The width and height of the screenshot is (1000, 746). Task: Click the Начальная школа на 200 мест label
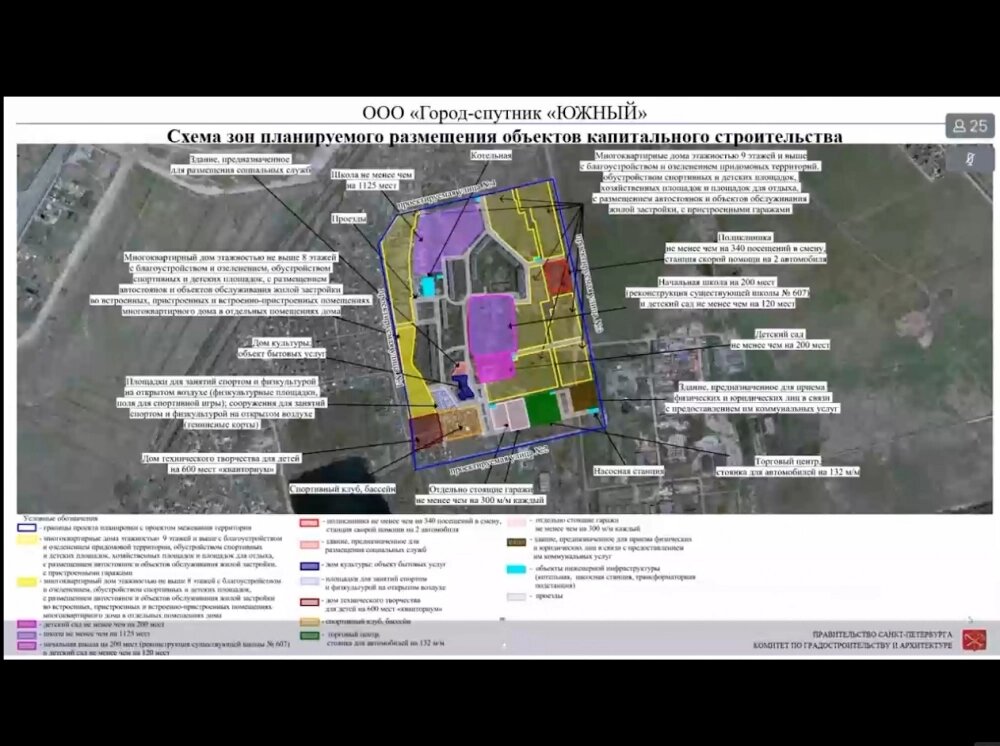(717, 293)
